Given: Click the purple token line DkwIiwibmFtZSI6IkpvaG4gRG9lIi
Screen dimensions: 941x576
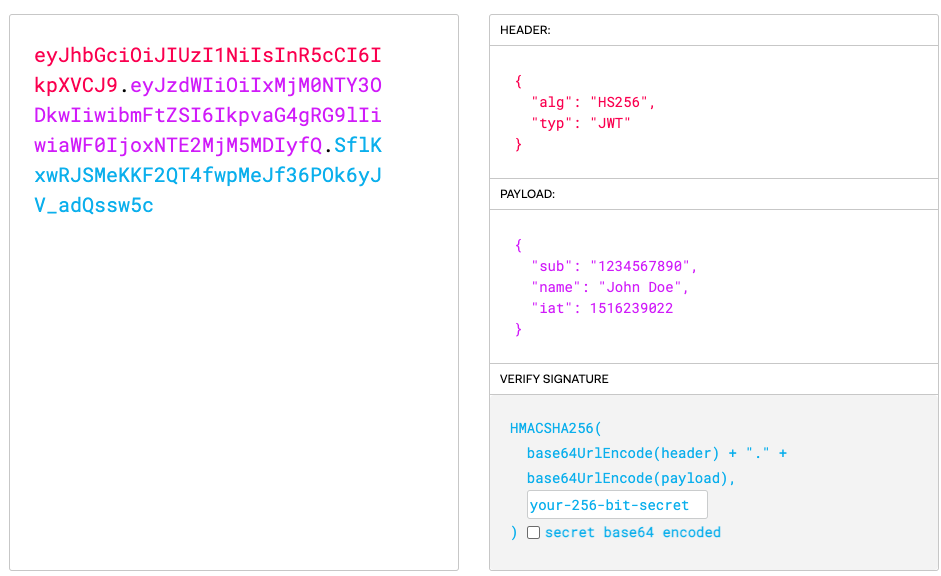Looking at the screenshot, I should pos(208,115).
